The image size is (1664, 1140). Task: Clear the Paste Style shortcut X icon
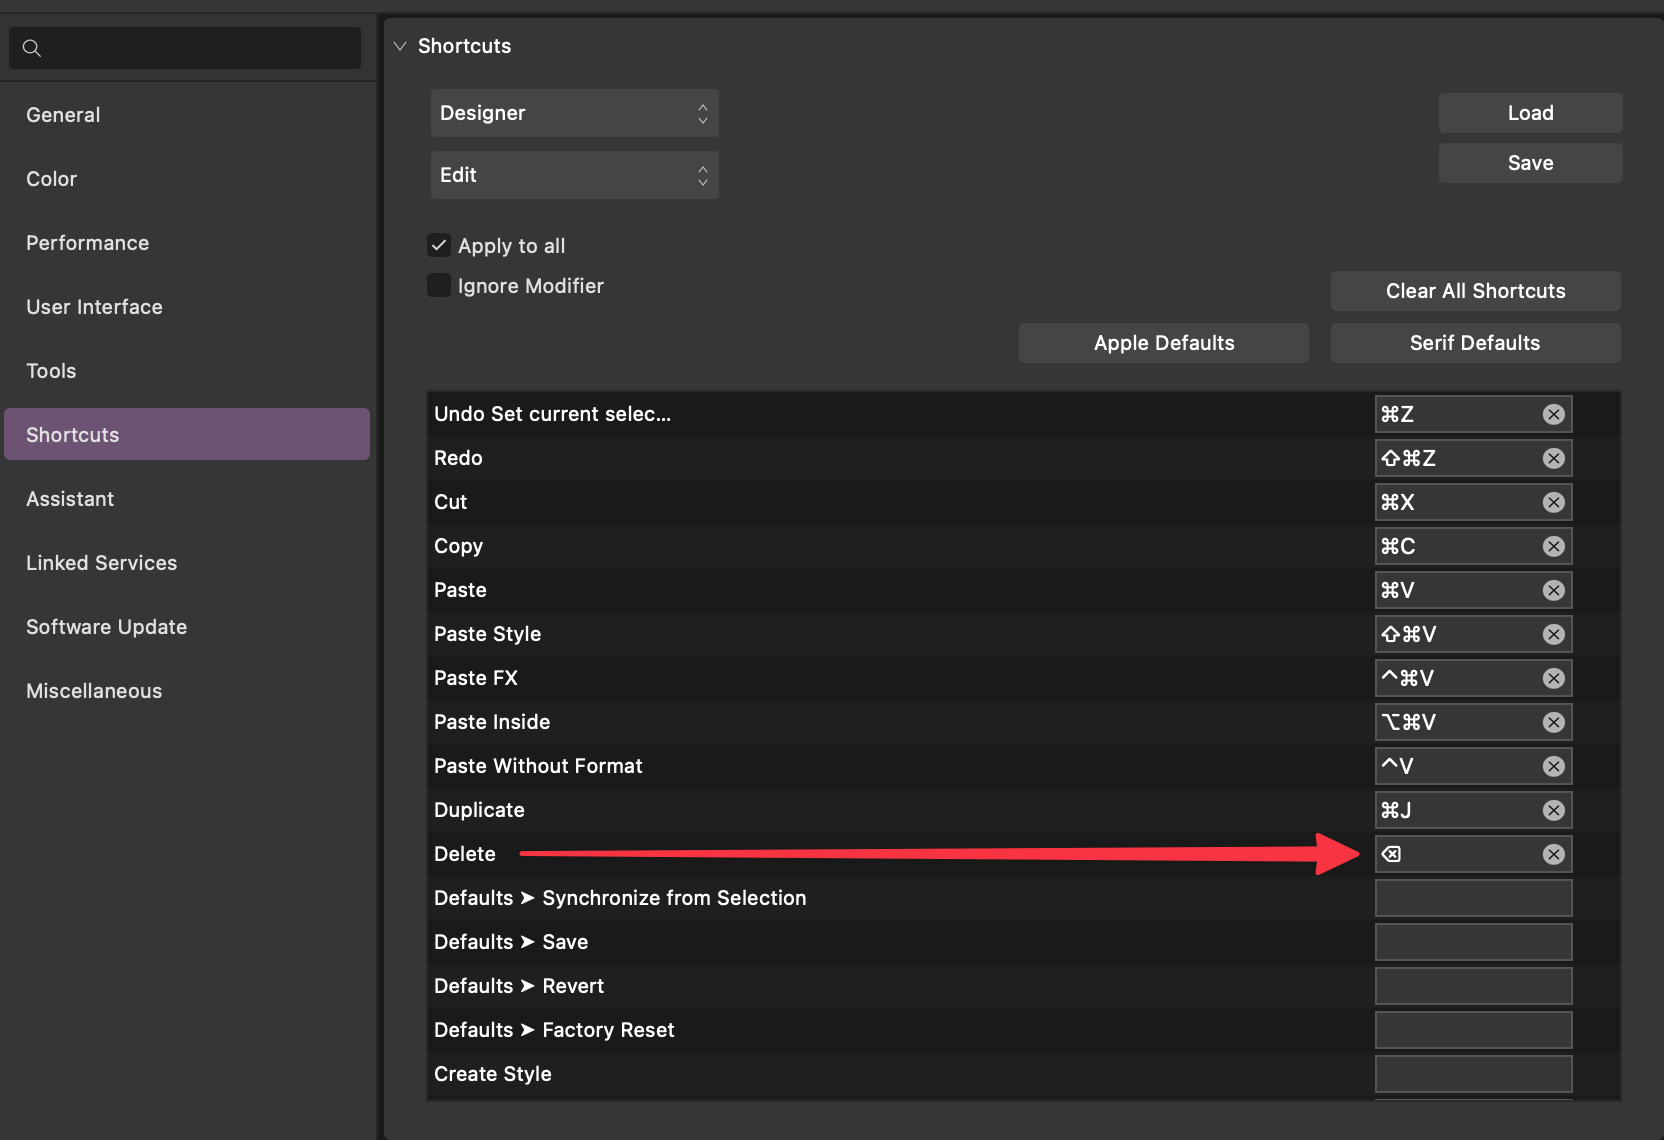pos(1553,634)
